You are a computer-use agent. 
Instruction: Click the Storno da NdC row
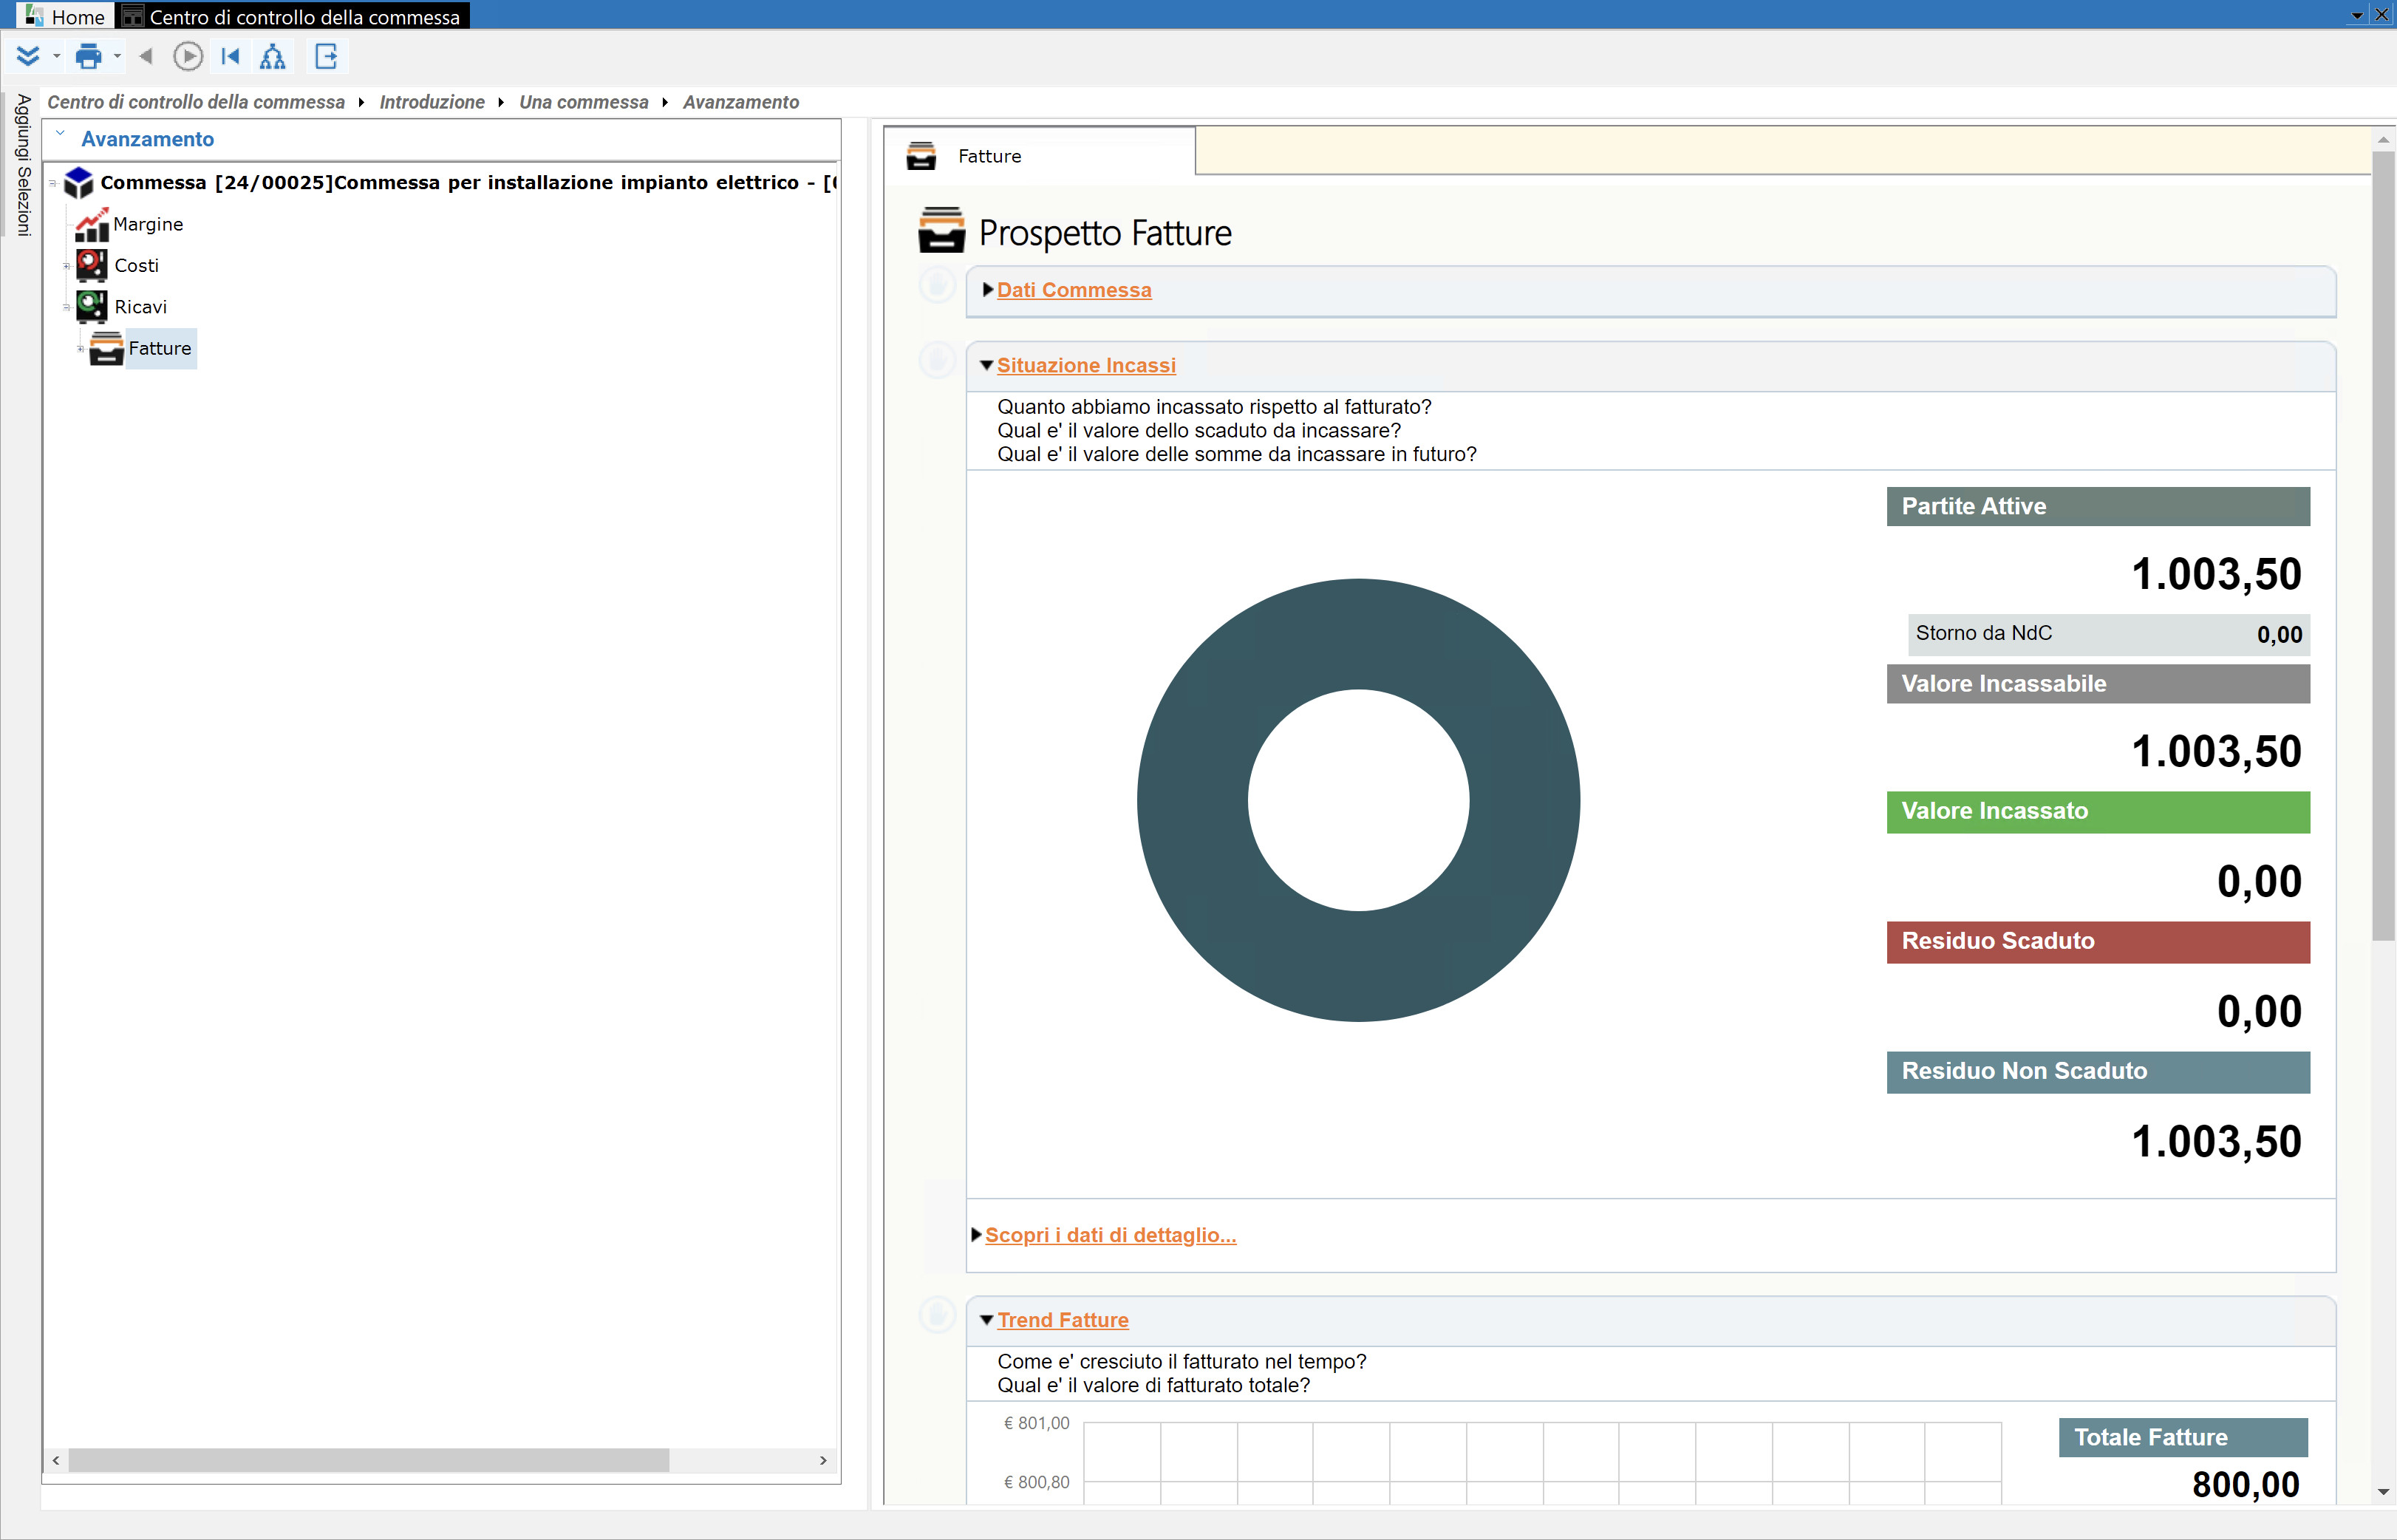(x=2108, y=634)
